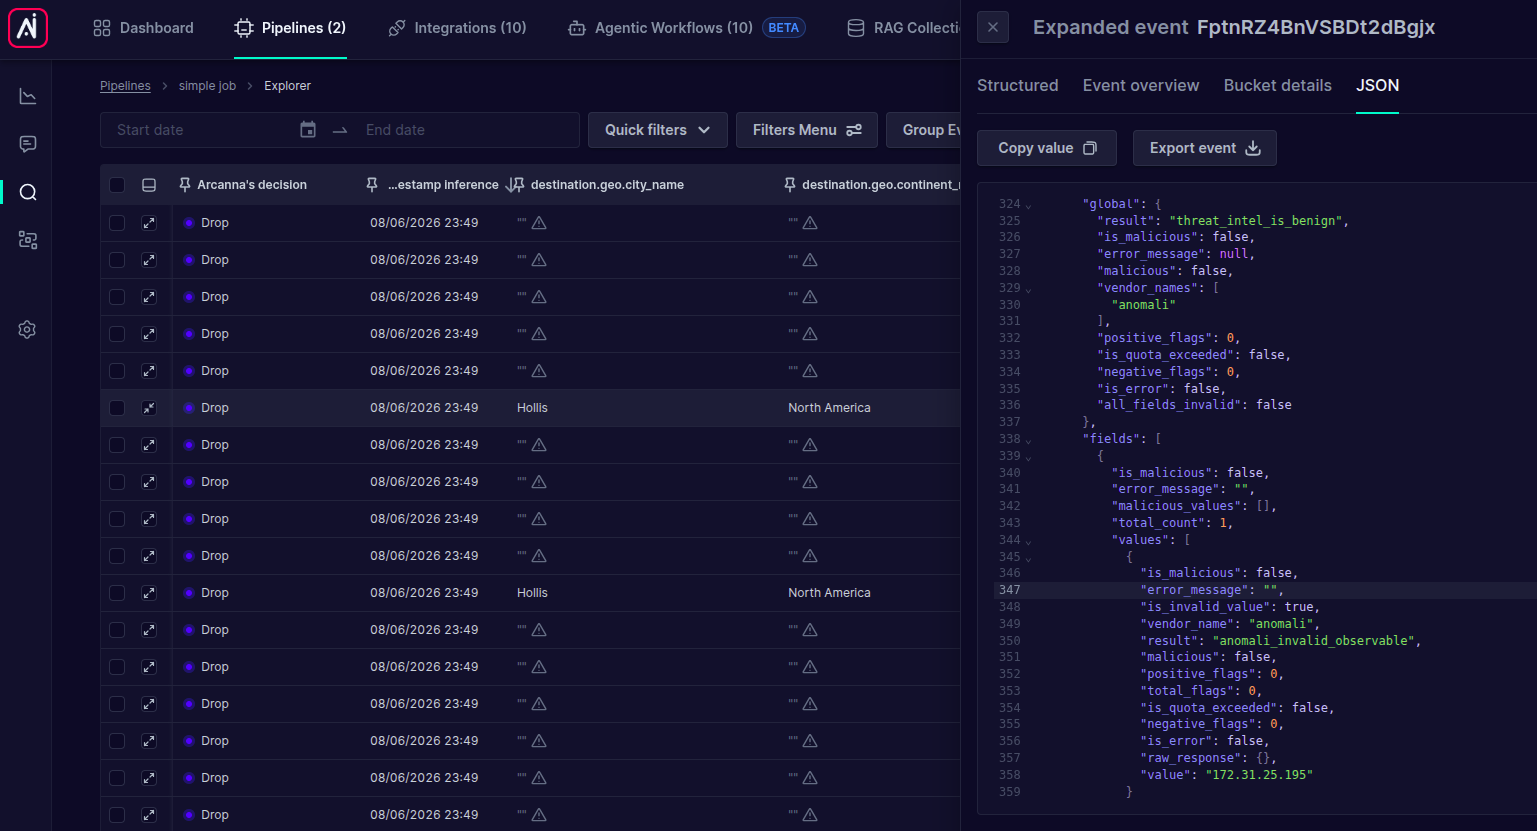
Task: Click the "anomali_invalid_observable" value
Action: tap(1313, 641)
